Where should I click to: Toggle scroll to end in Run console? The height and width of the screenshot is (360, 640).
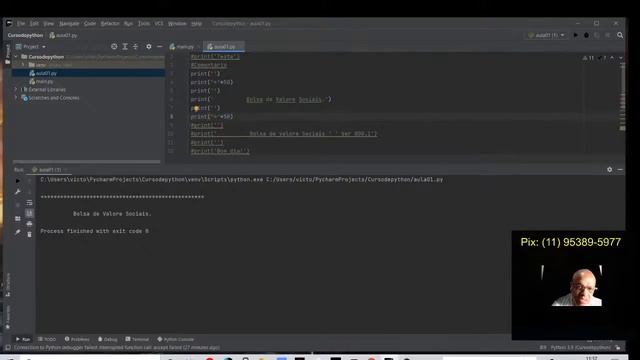(29, 213)
